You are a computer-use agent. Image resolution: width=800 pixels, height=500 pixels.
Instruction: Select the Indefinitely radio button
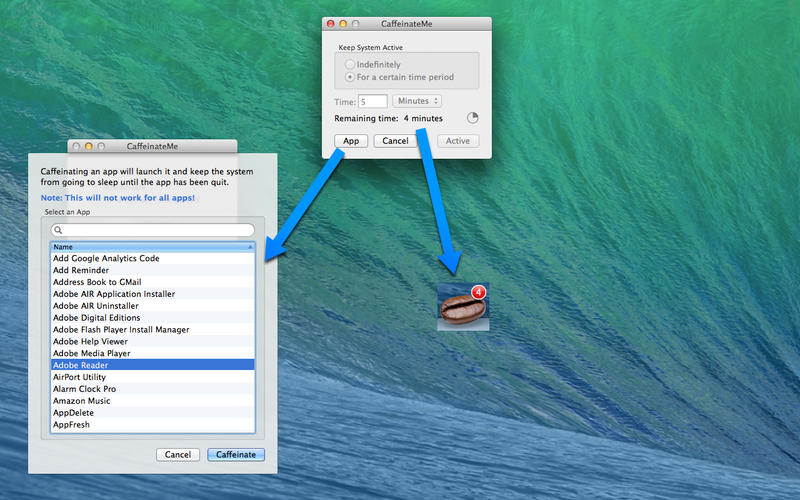(x=350, y=64)
